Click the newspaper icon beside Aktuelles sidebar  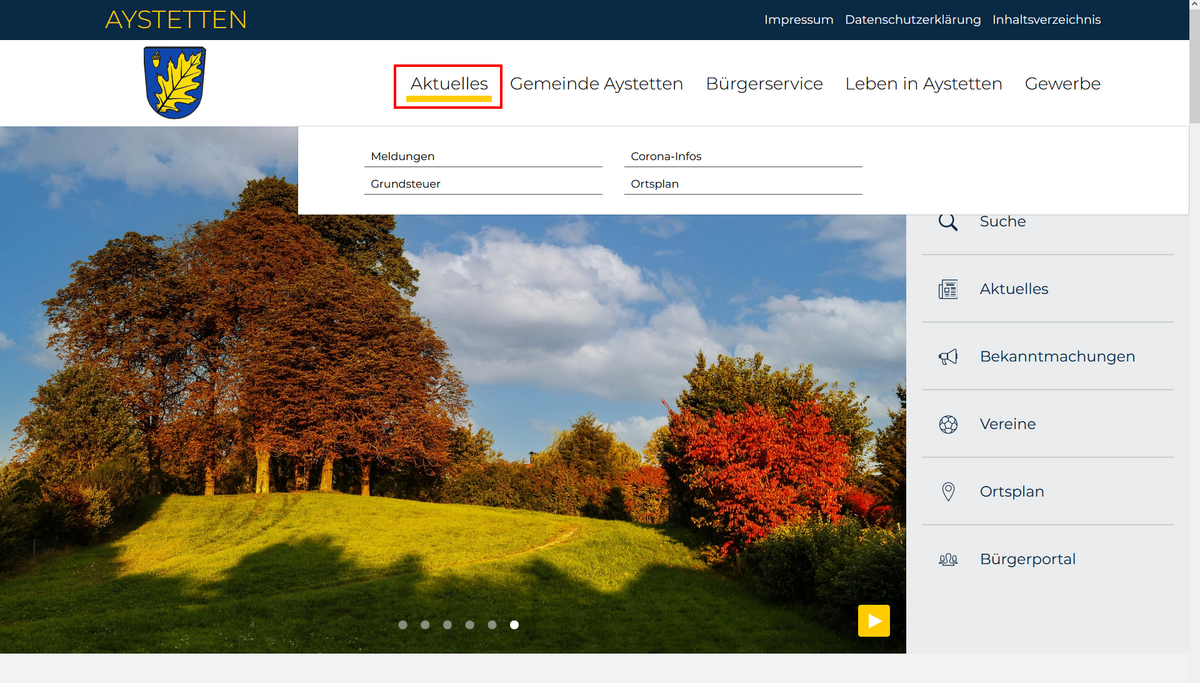[x=948, y=289]
